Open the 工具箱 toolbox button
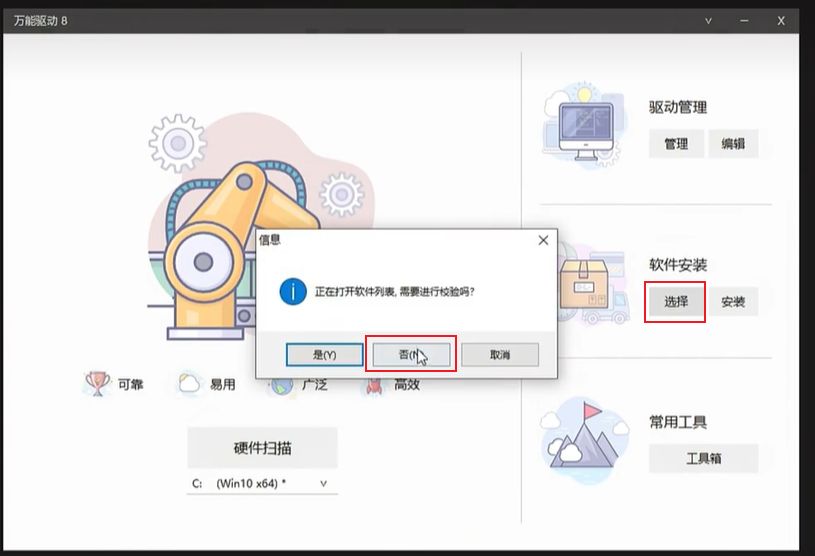 (703, 459)
